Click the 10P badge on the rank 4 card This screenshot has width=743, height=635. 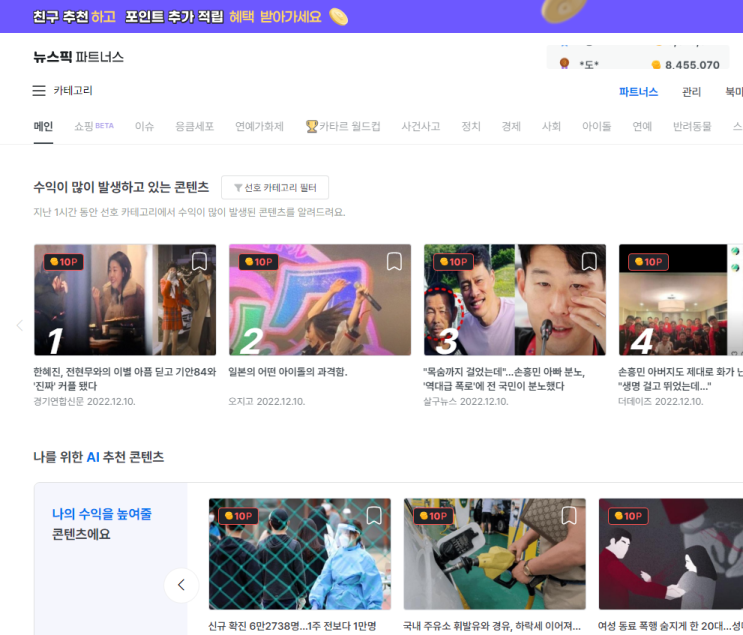click(648, 262)
